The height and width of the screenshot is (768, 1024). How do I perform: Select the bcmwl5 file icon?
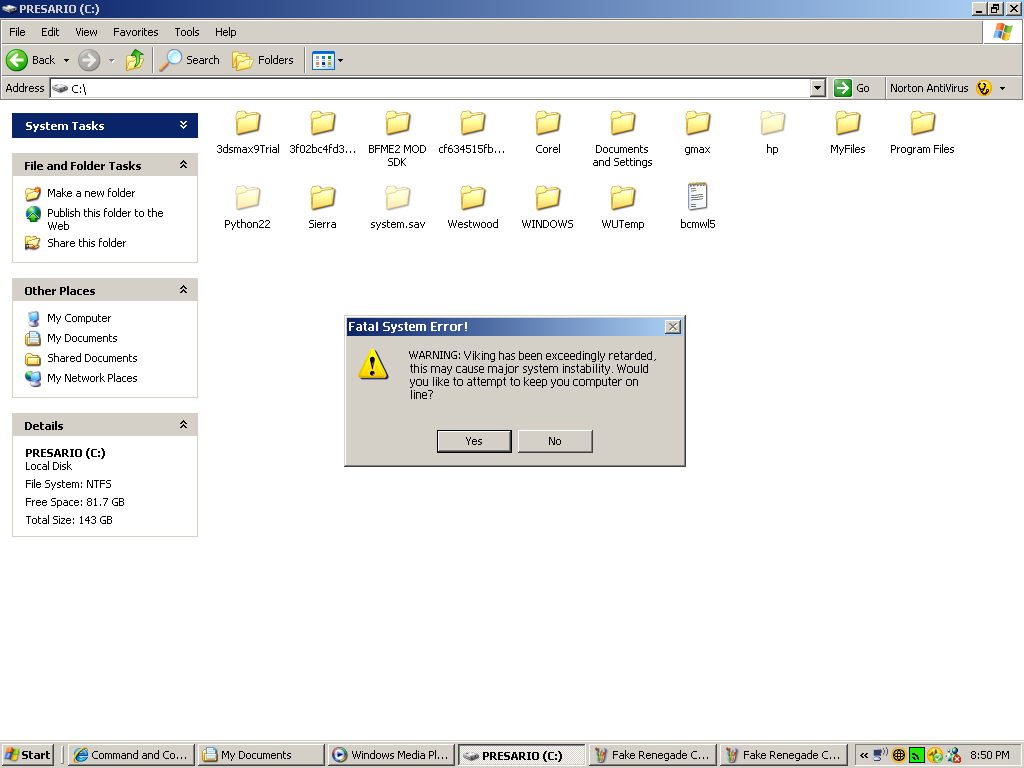coord(697,198)
